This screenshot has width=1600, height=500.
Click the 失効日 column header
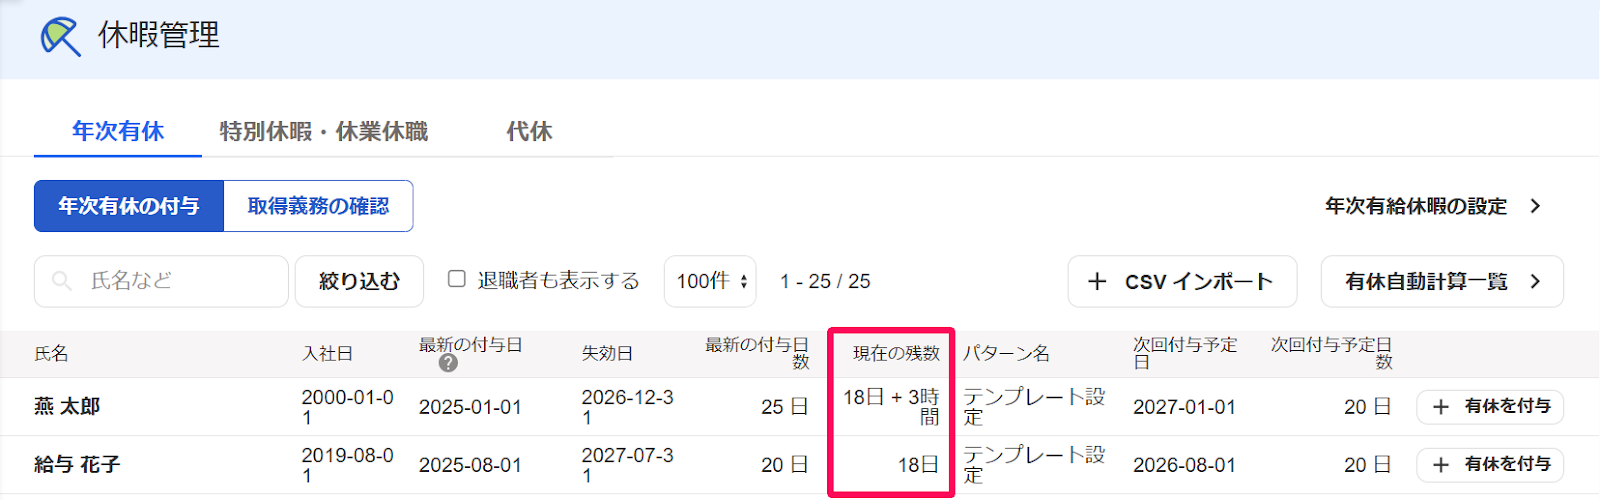point(607,354)
